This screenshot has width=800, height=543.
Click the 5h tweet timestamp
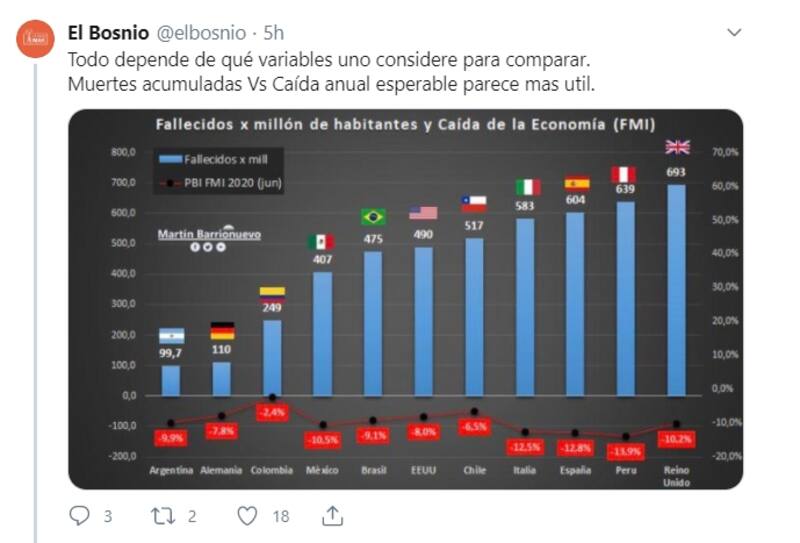tap(274, 31)
